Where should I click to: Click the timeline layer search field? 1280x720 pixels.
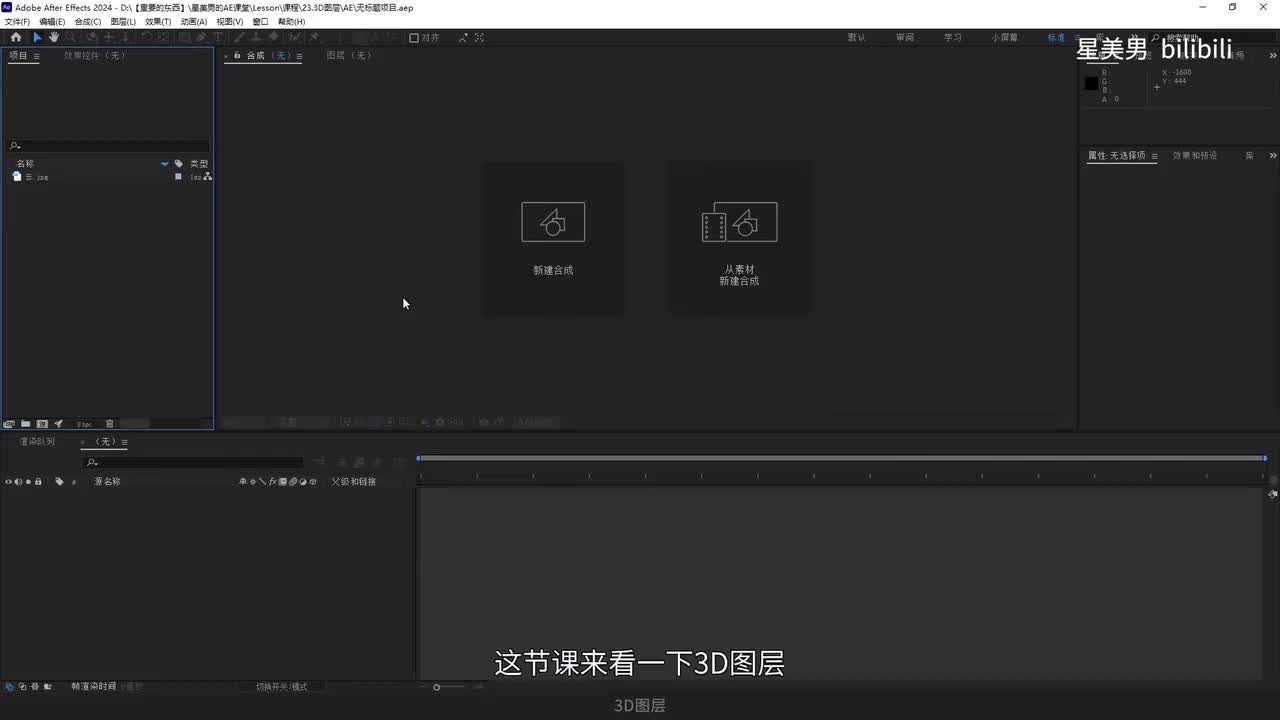194,462
